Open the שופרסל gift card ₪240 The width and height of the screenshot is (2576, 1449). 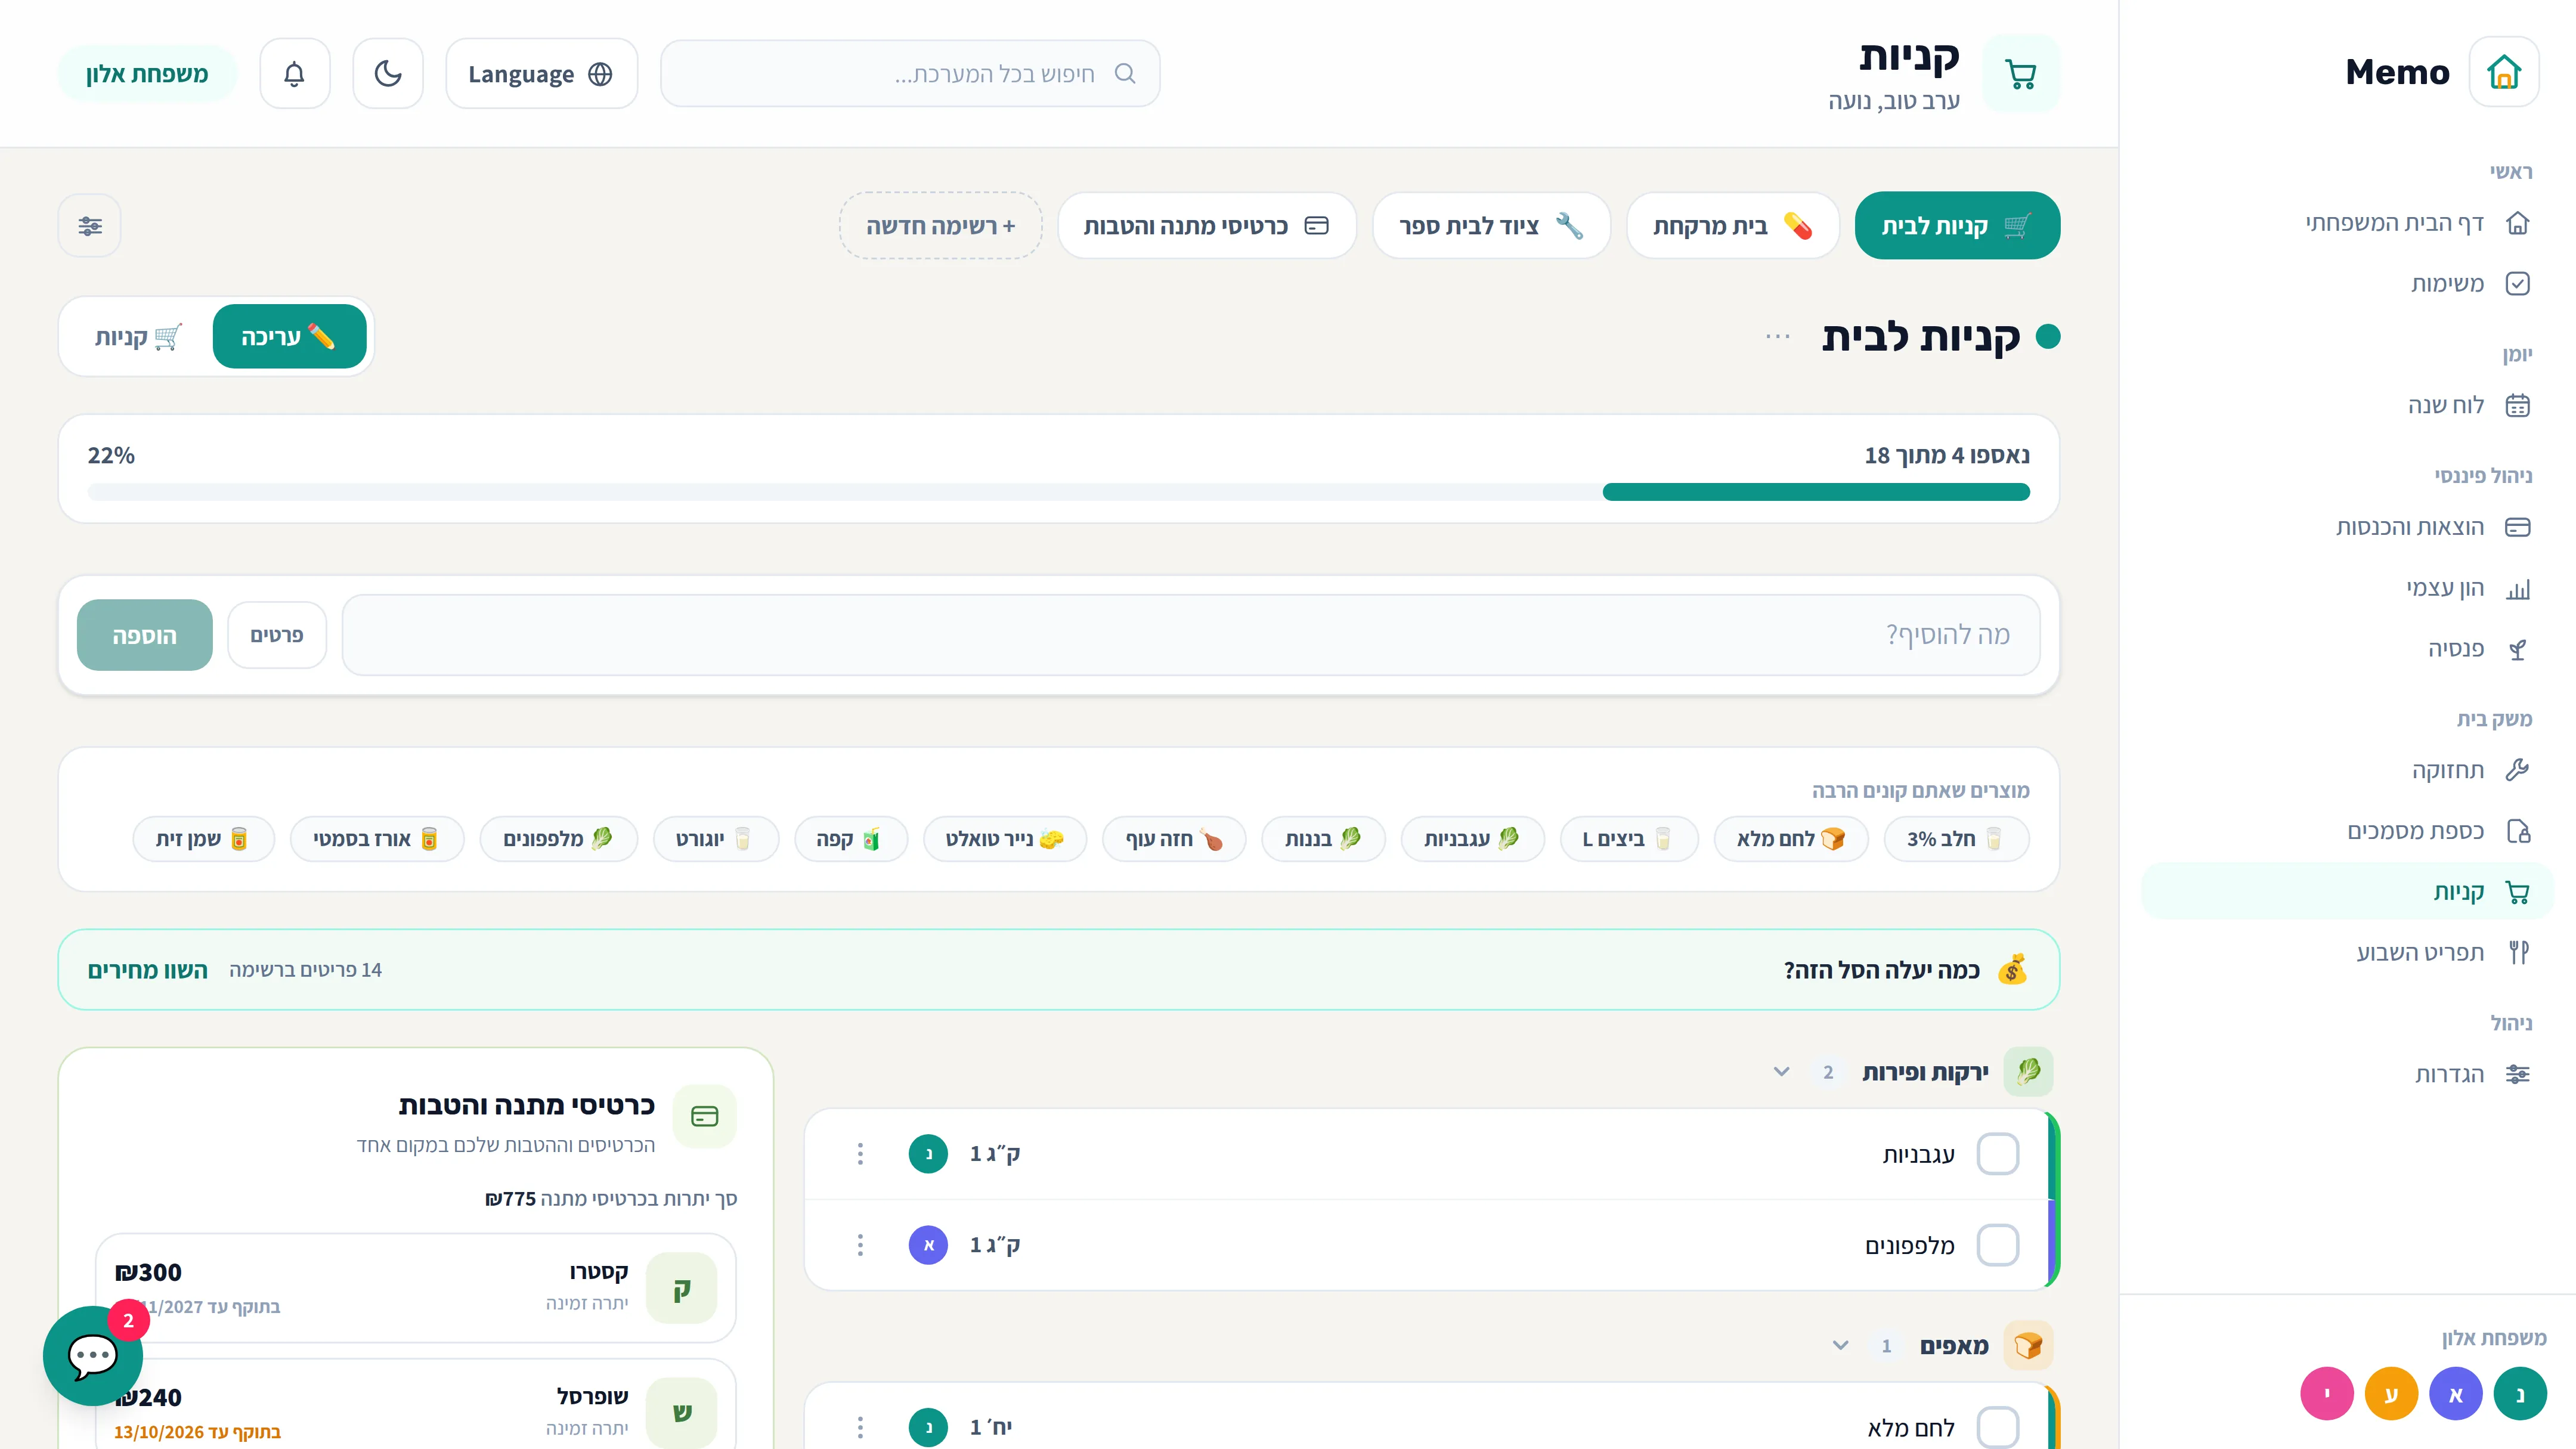(x=416, y=1404)
